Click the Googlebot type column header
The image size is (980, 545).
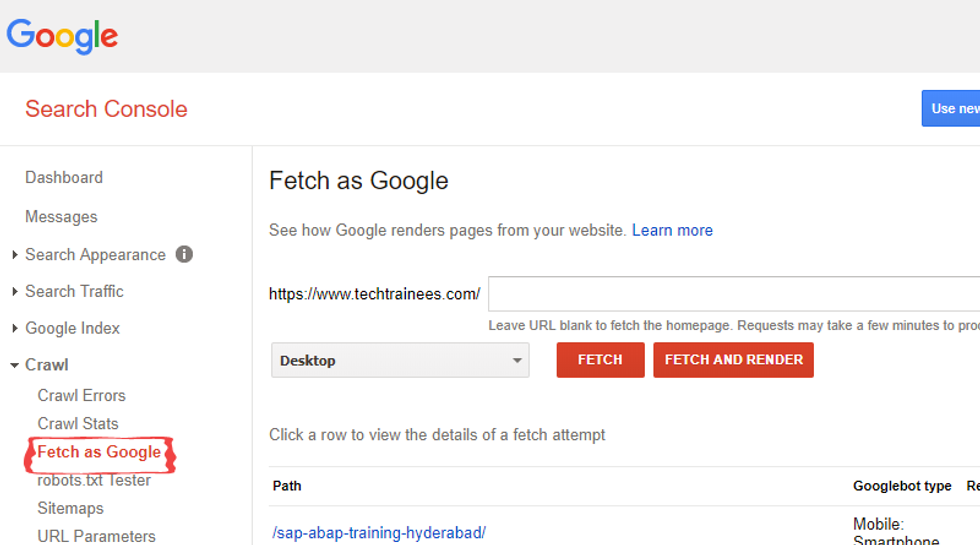tap(902, 486)
